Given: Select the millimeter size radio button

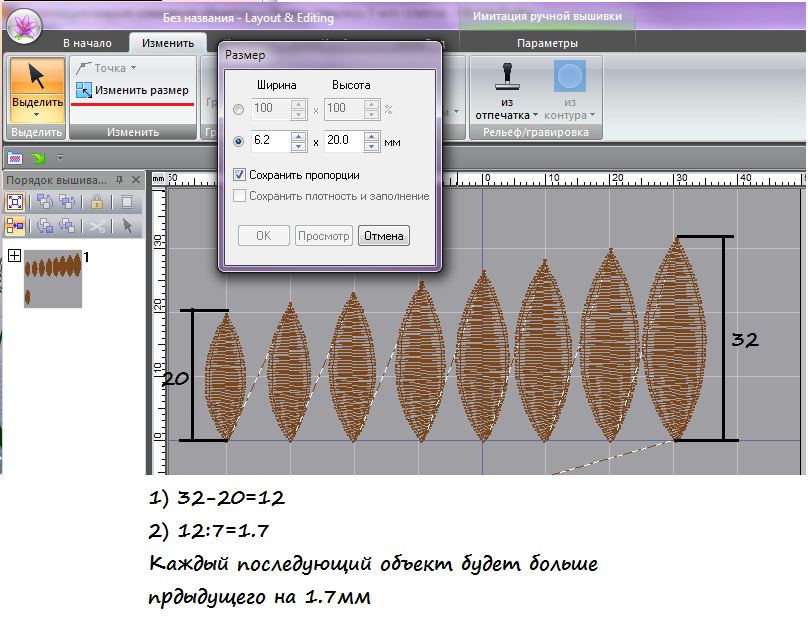Looking at the screenshot, I should click(x=238, y=141).
